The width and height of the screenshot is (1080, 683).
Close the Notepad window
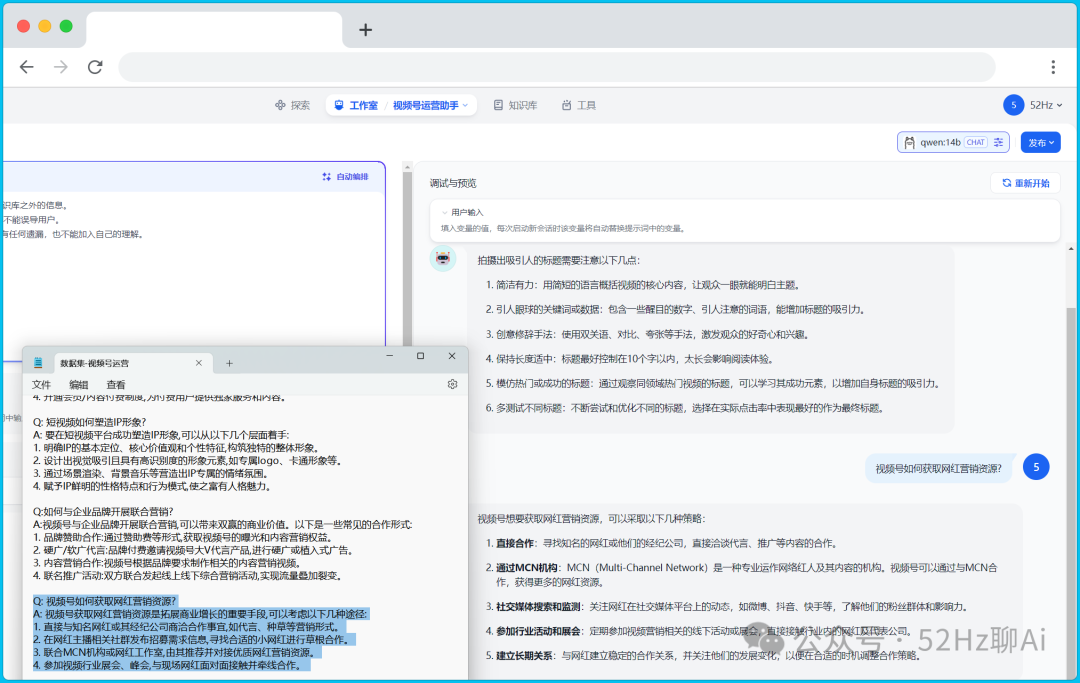[452, 356]
